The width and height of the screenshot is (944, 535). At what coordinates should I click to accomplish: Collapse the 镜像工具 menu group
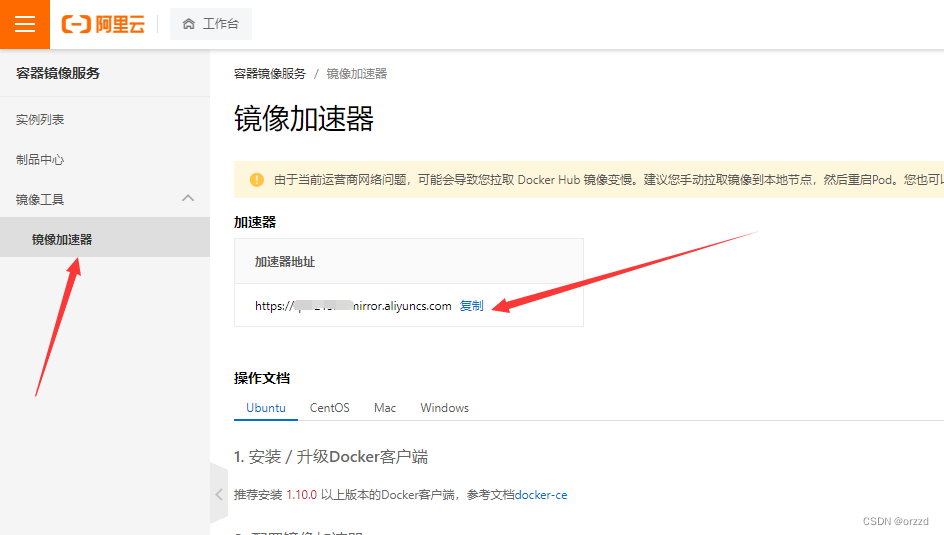click(105, 199)
